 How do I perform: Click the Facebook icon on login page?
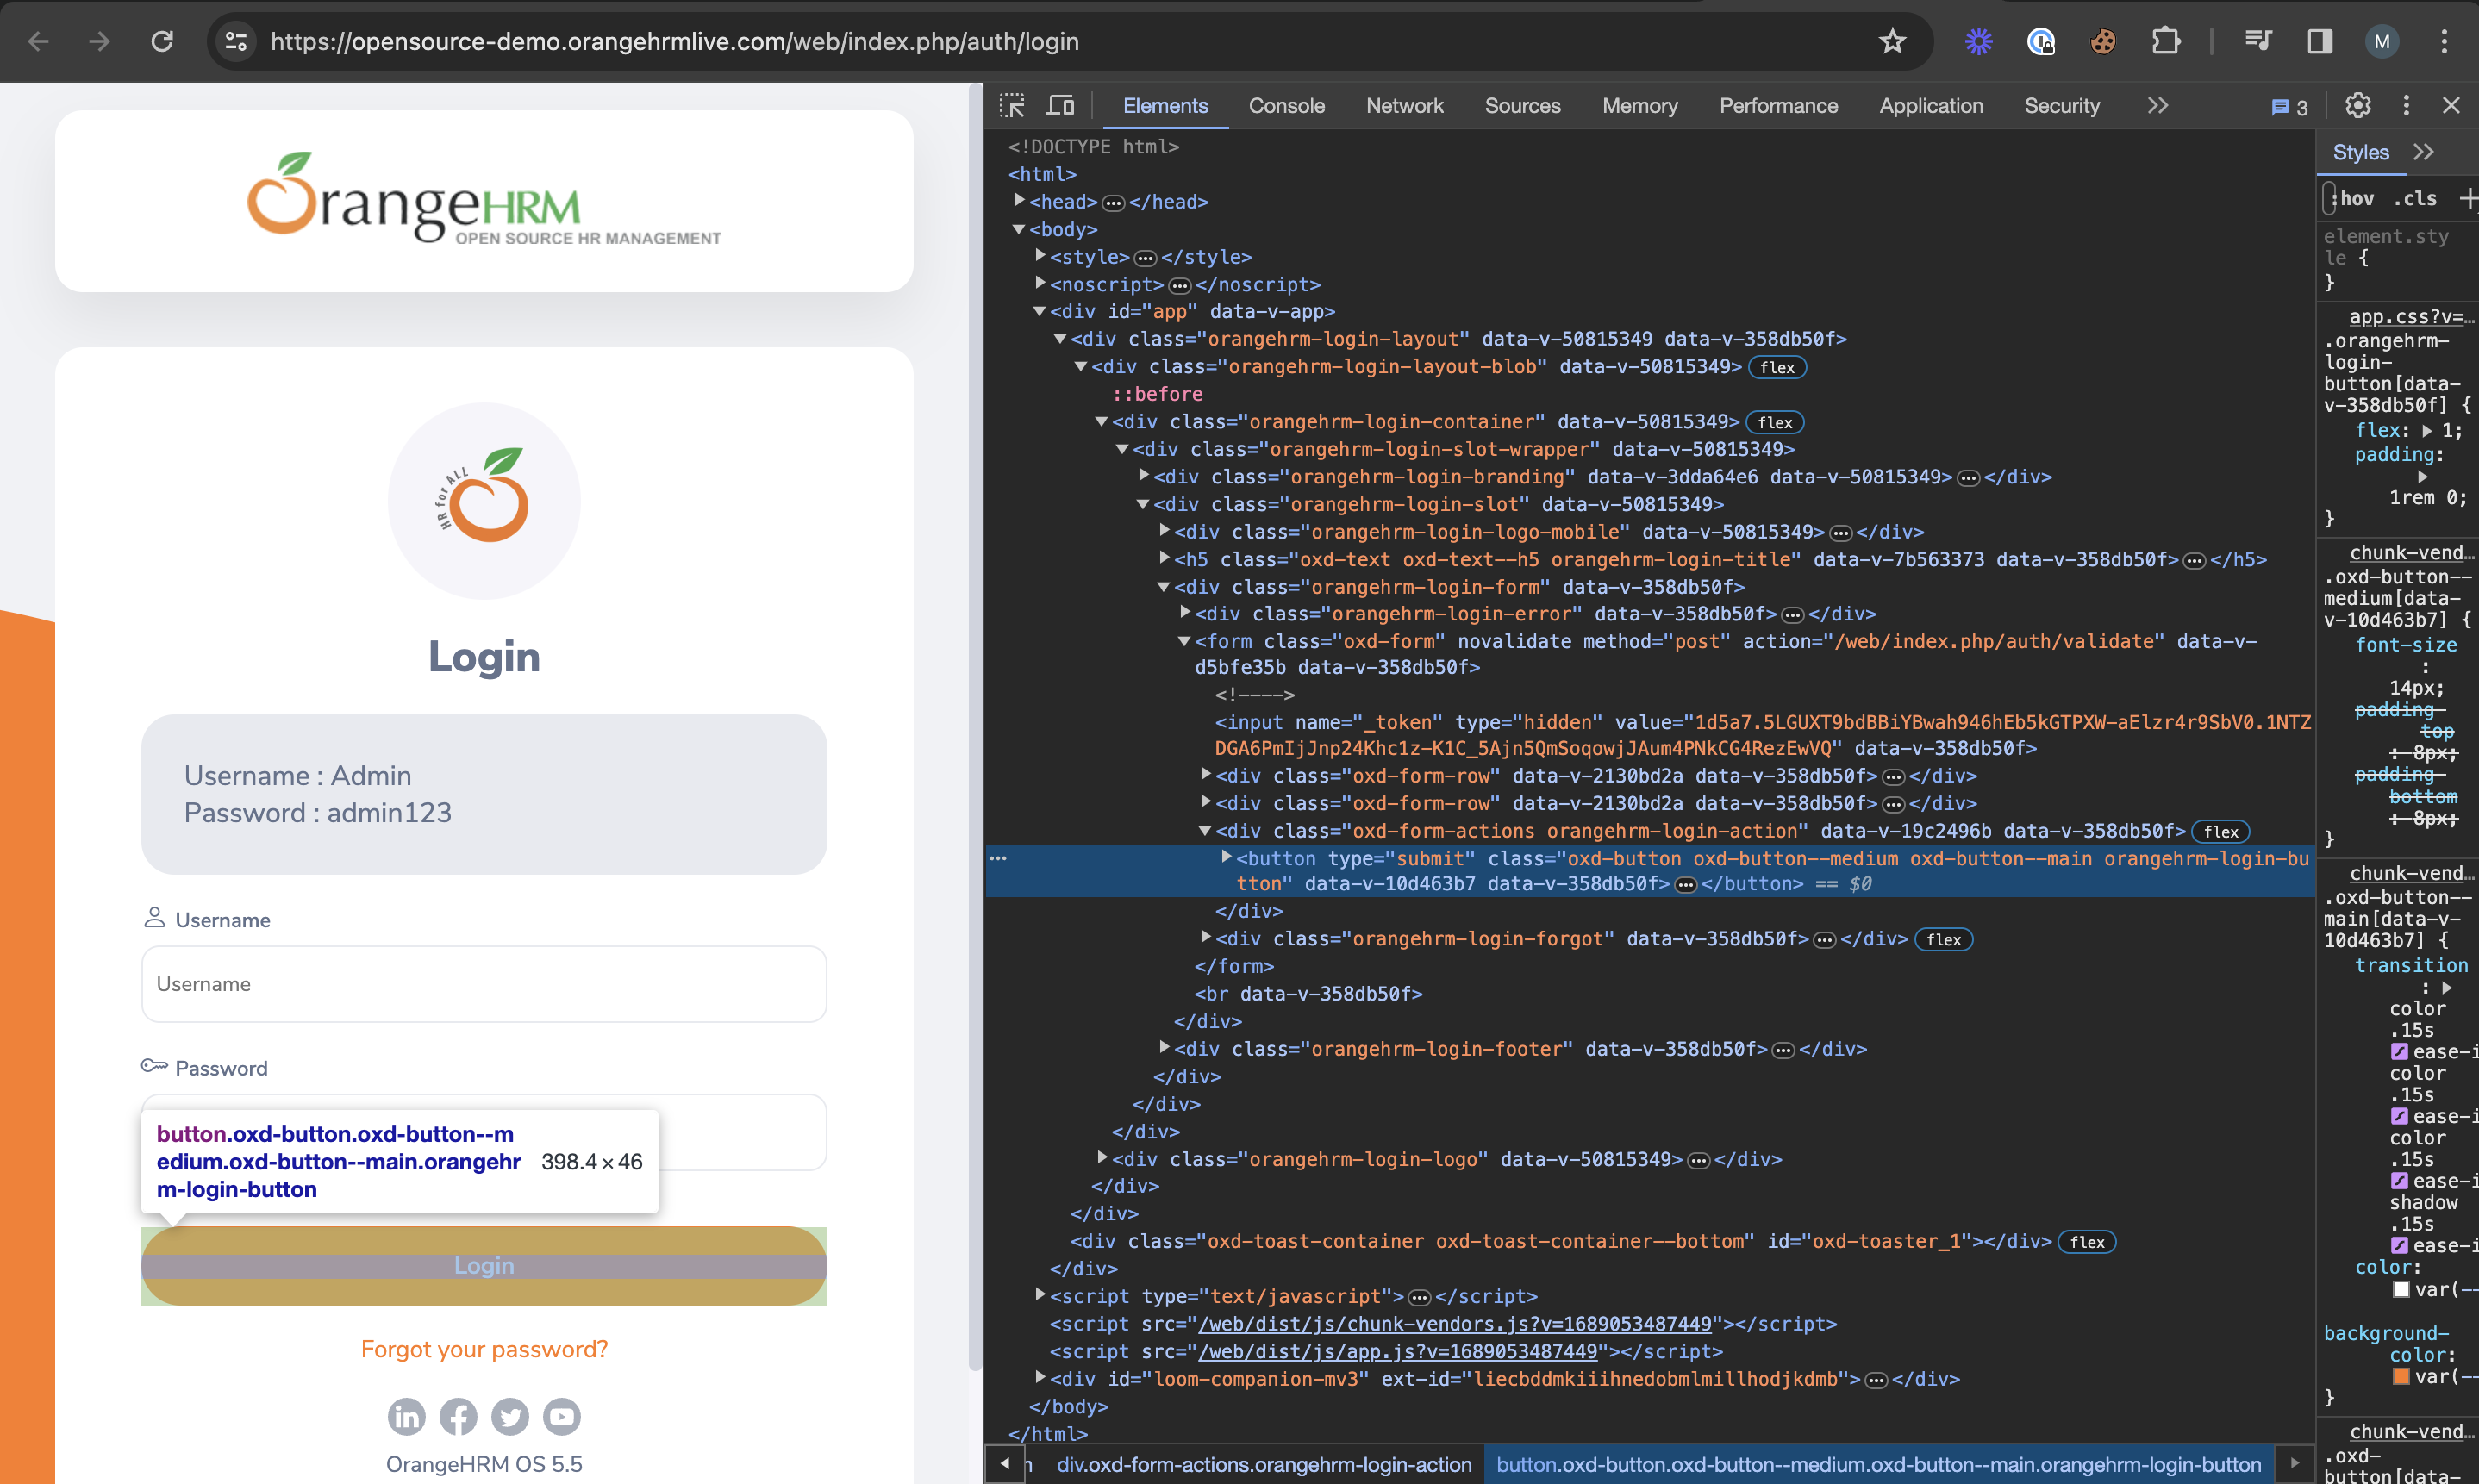click(458, 1416)
